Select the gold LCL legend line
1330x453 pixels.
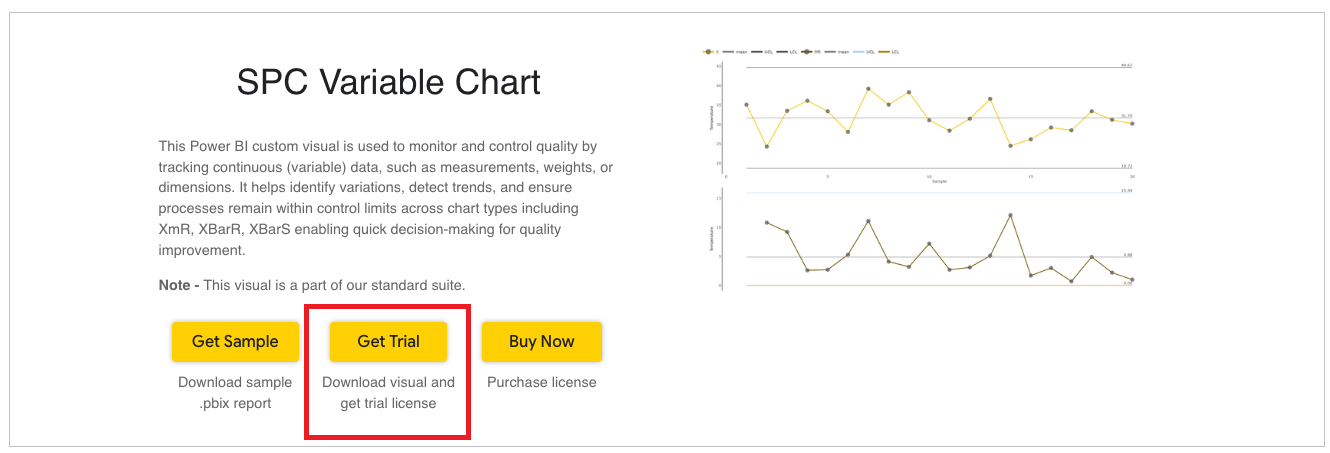click(x=885, y=51)
